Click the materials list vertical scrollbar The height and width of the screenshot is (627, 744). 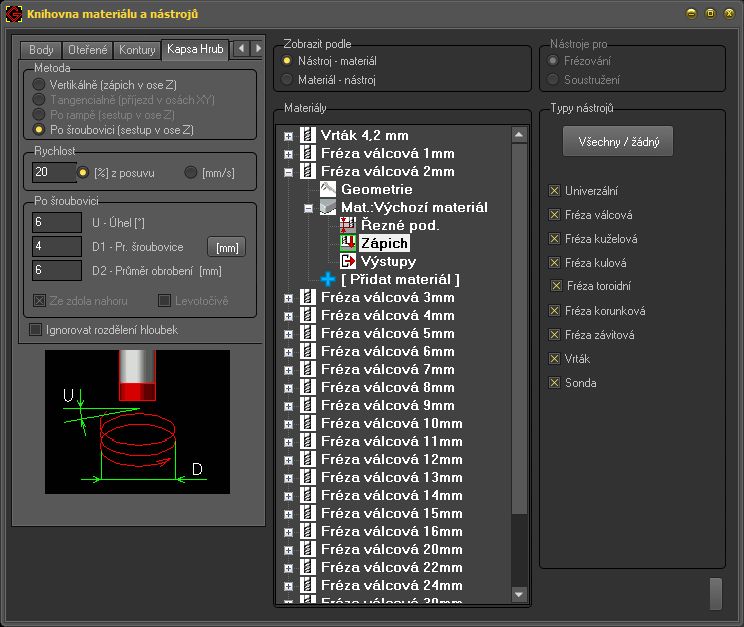[x=519, y=330]
